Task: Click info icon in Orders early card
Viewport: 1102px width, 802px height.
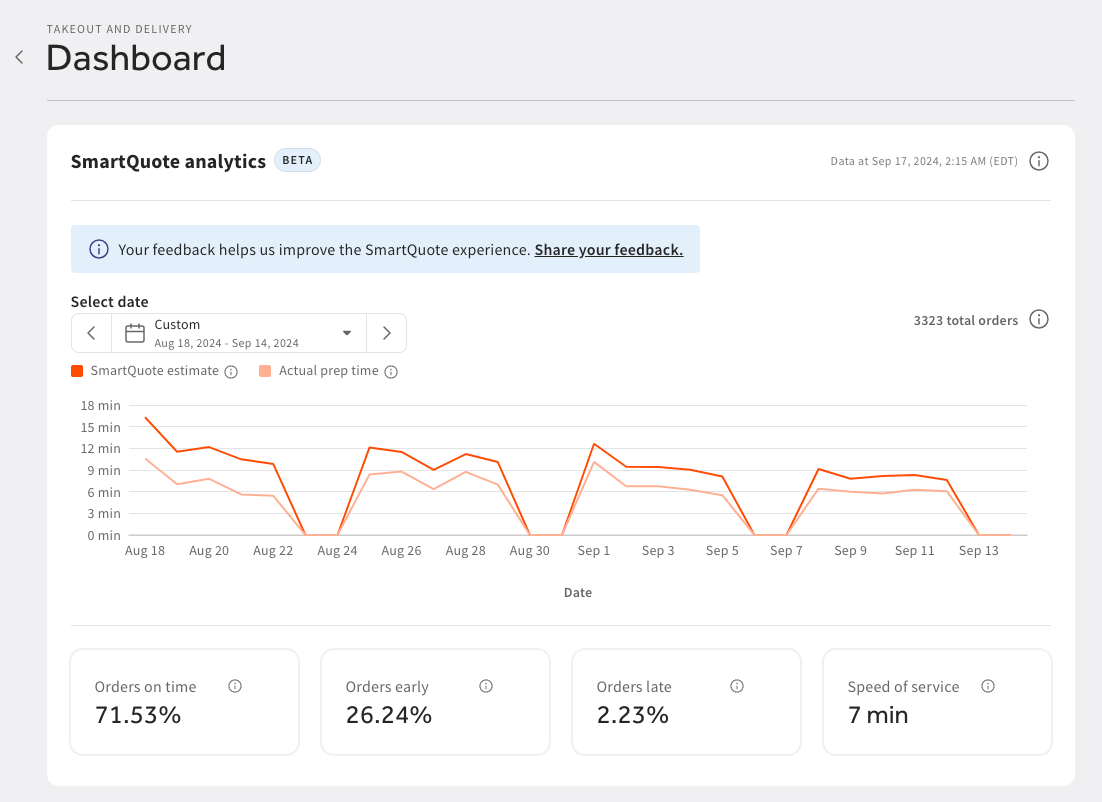Action: pos(486,686)
